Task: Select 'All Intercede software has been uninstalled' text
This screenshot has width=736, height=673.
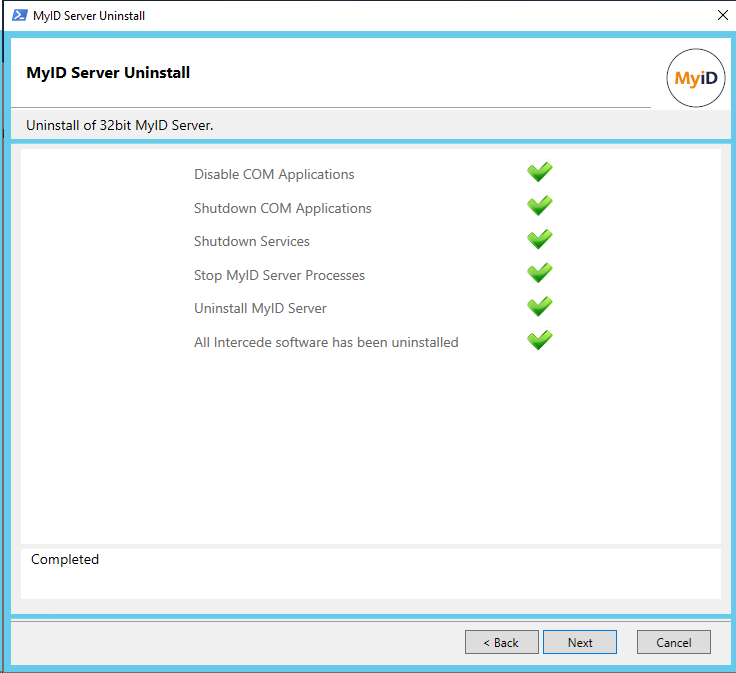Action: tap(326, 343)
